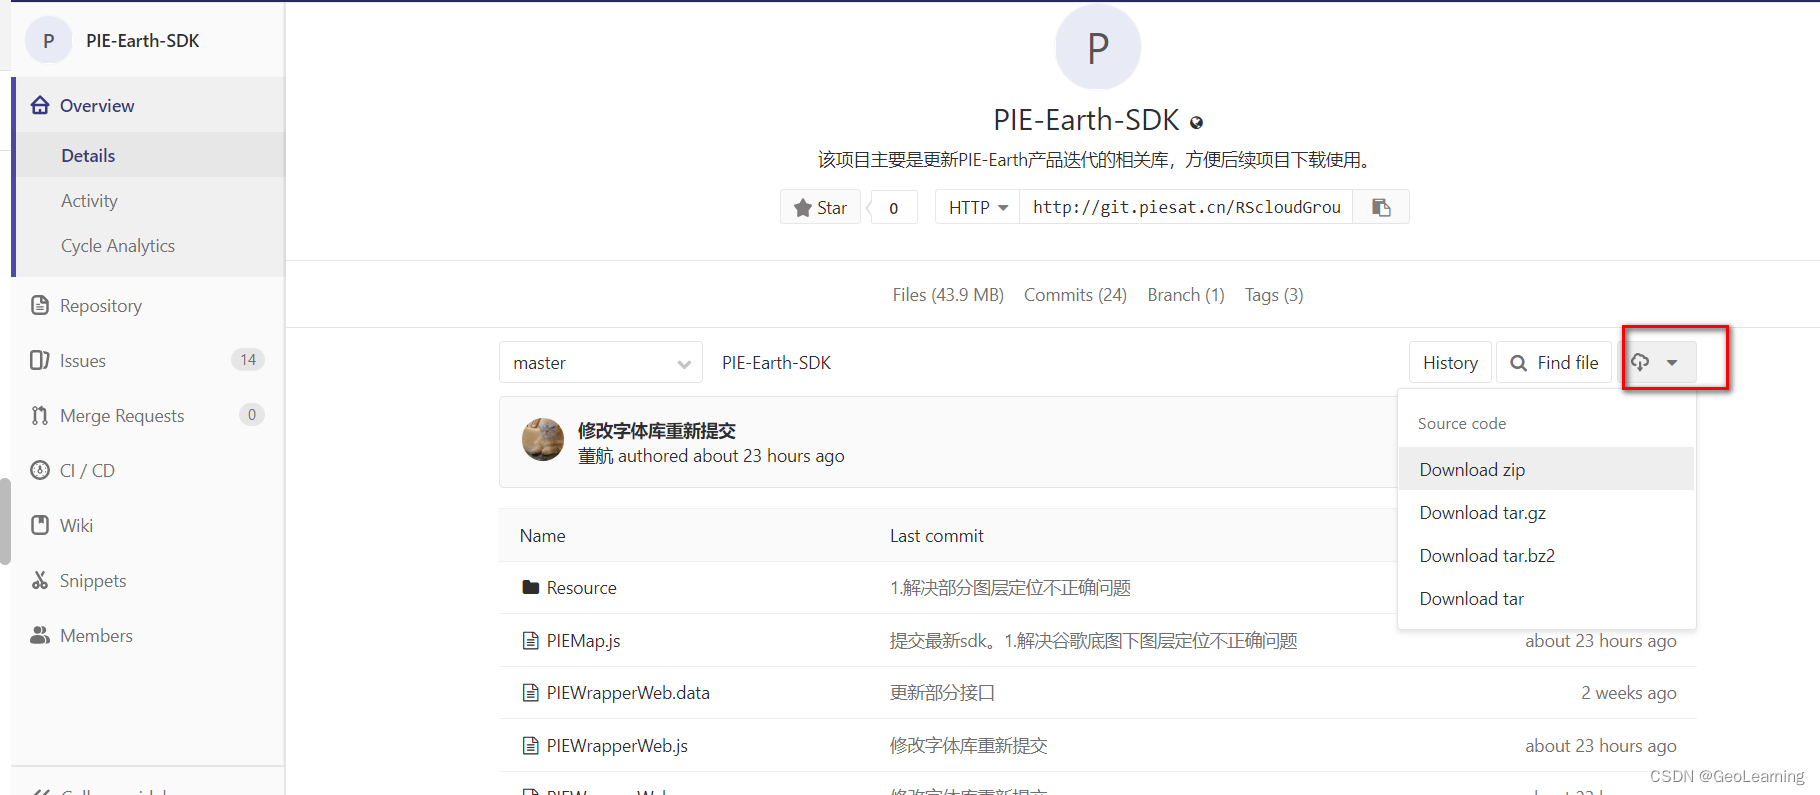Click PIE-Earth-SDK breadcrumb path link

[776, 362]
